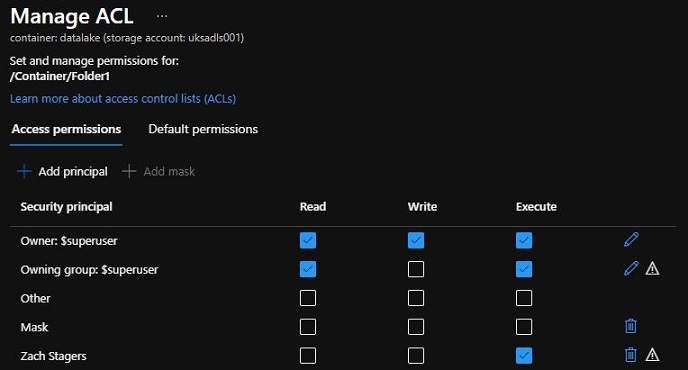Uncheck Read permission for Owner $superuser
The height and width of the screenshot is (370, 688).
[x=308, y=240]
